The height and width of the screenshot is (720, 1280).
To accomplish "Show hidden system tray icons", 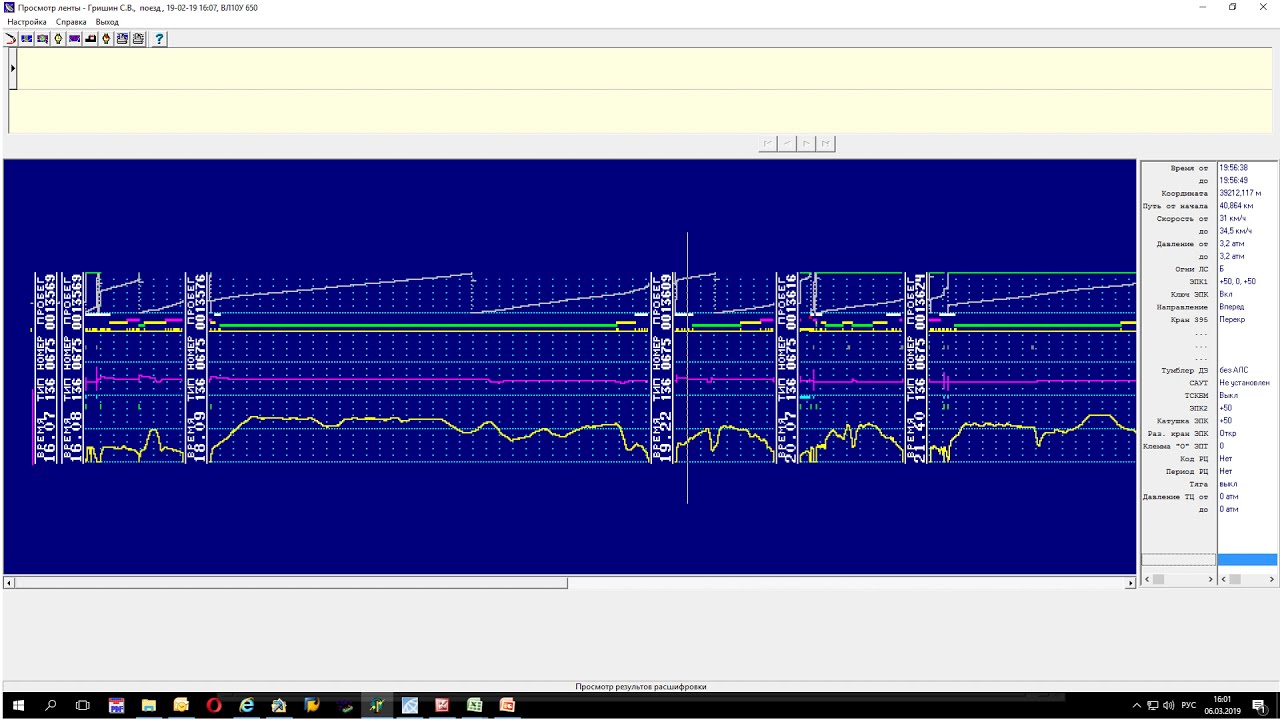I will [x=1136, y=706].
